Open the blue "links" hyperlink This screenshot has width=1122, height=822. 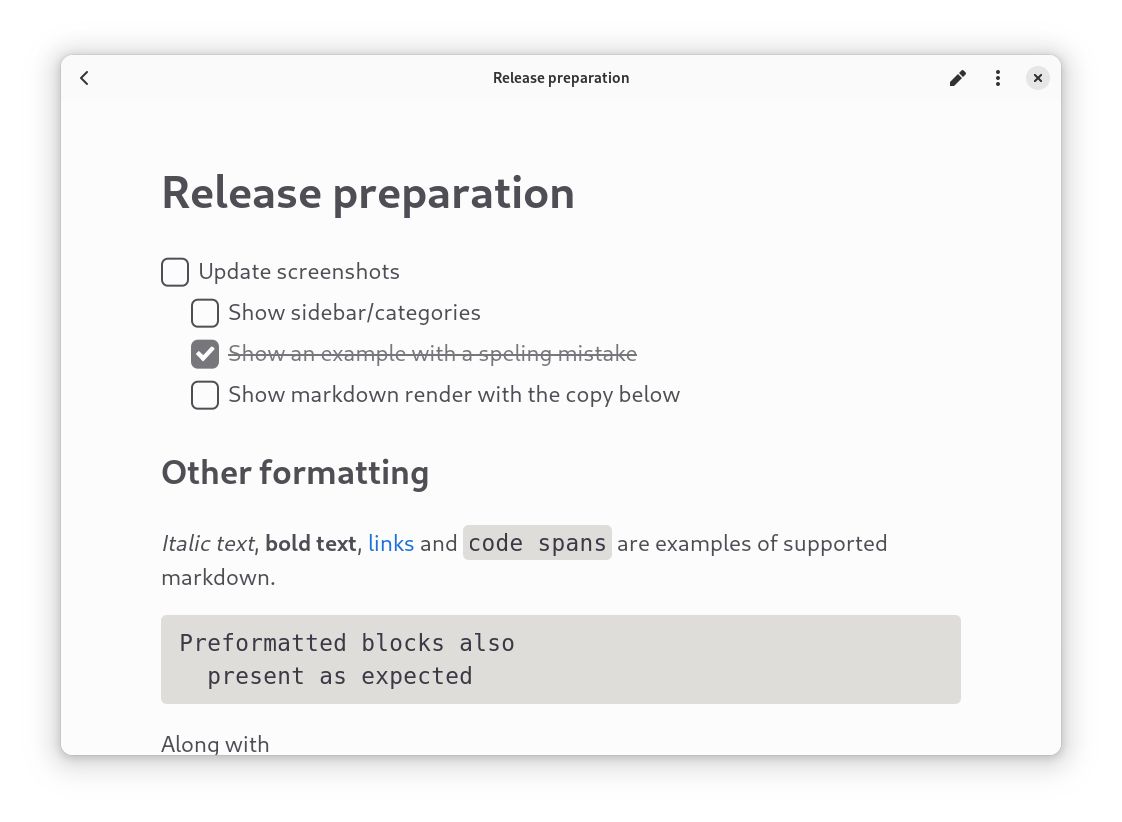coord(391,544)
